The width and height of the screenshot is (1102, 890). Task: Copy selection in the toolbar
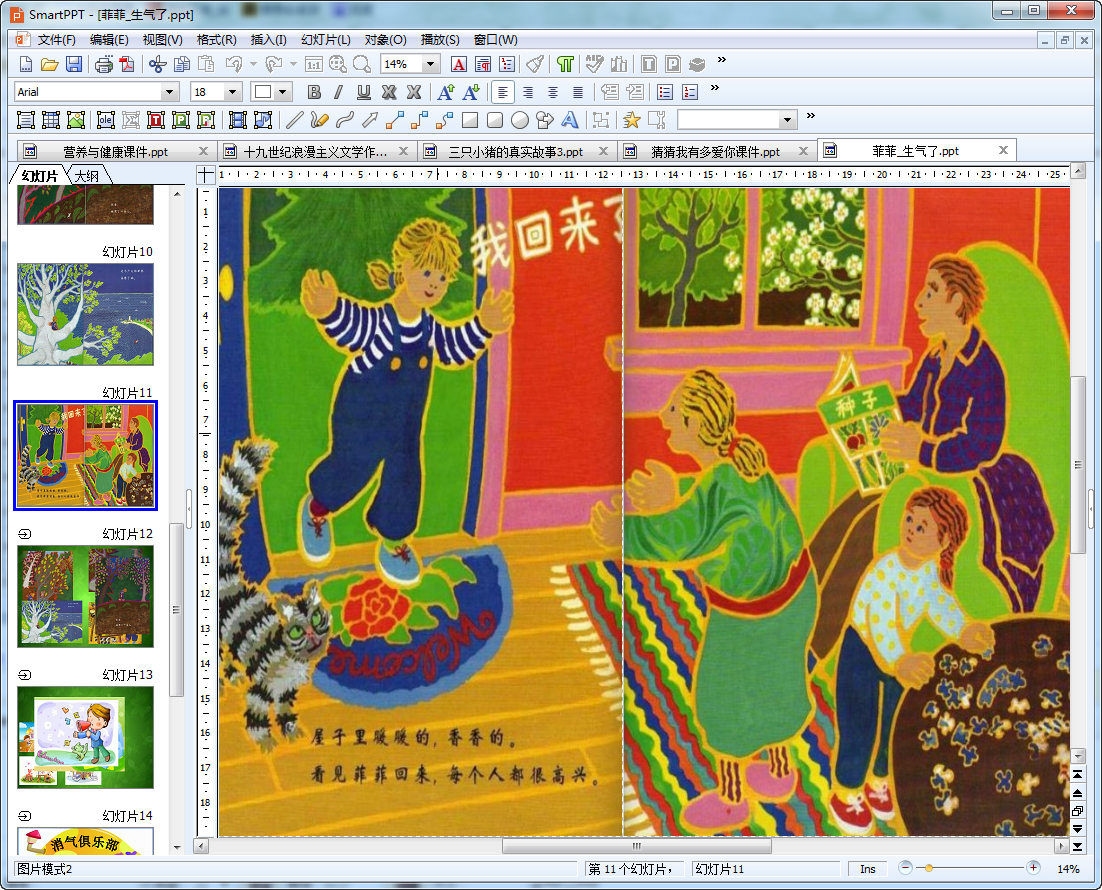[182, 65]
